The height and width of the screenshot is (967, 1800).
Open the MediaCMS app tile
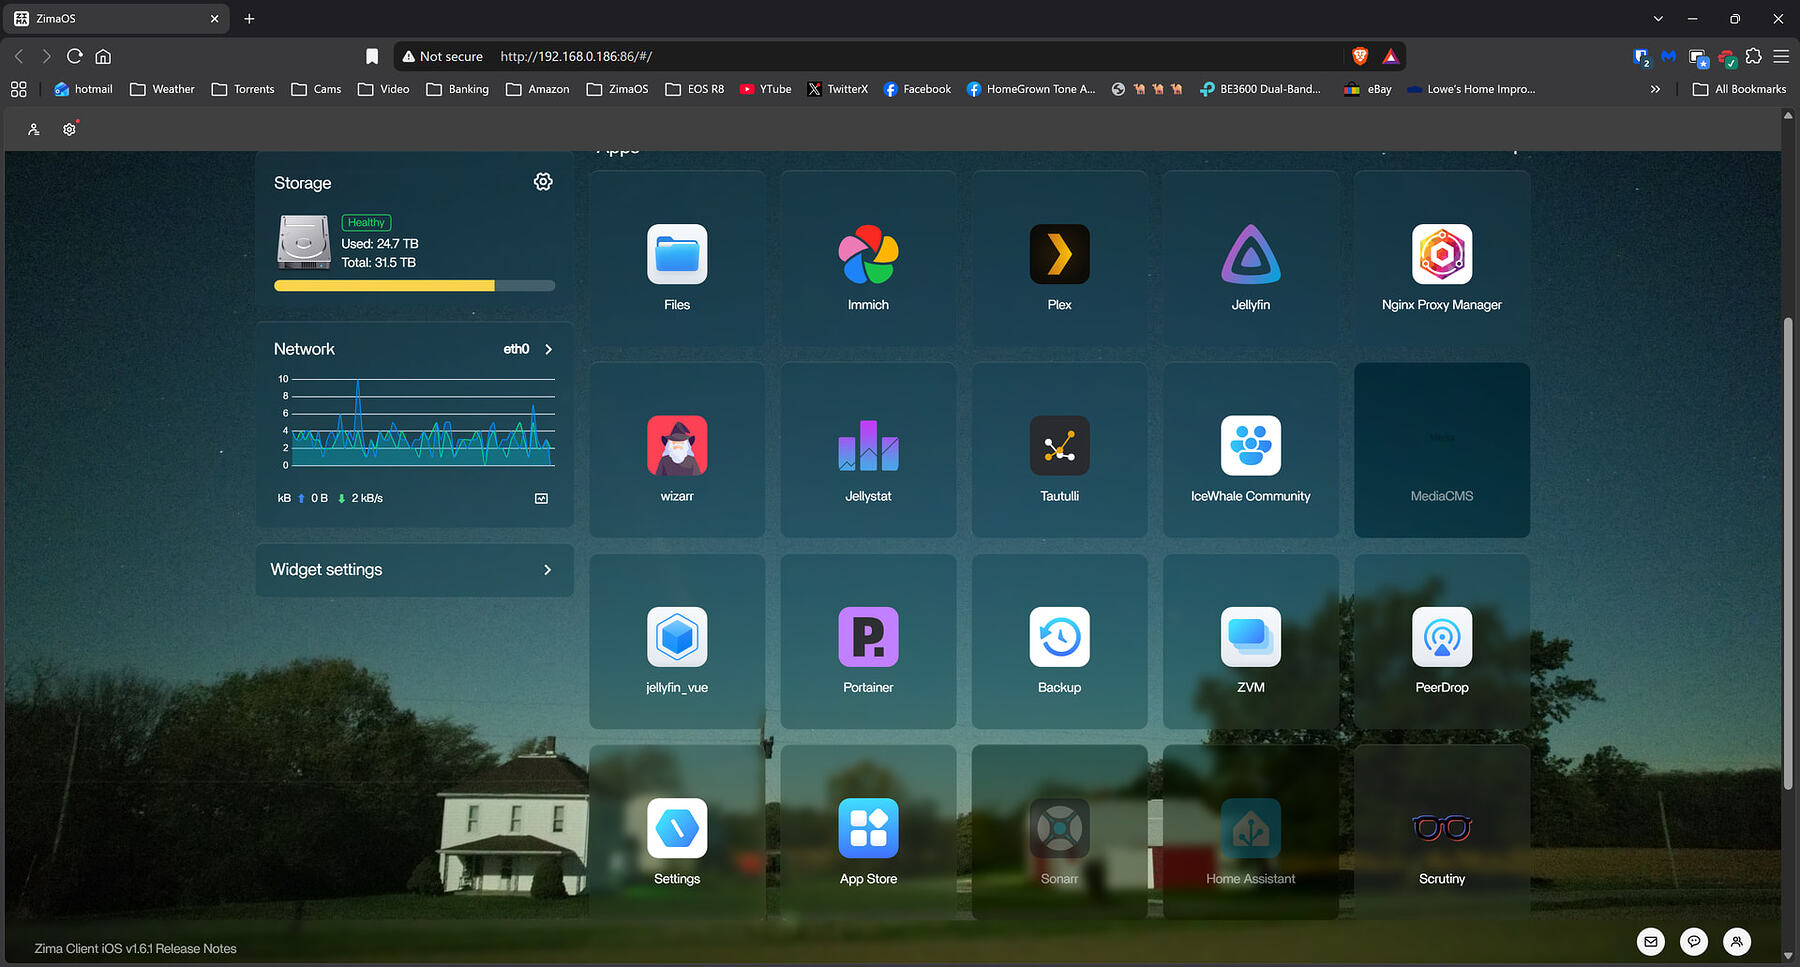[1441, 450]
